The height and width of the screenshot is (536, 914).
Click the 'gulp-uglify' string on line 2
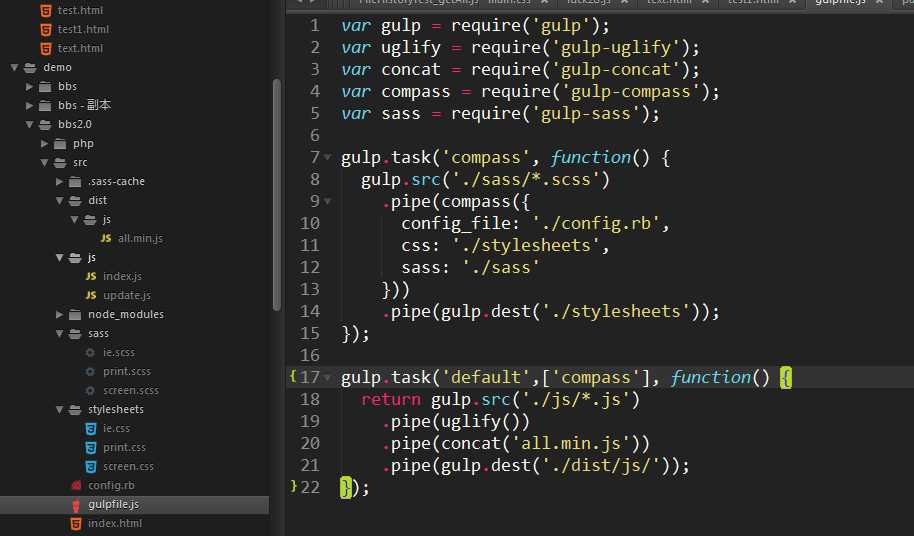[x=616, y=47]
